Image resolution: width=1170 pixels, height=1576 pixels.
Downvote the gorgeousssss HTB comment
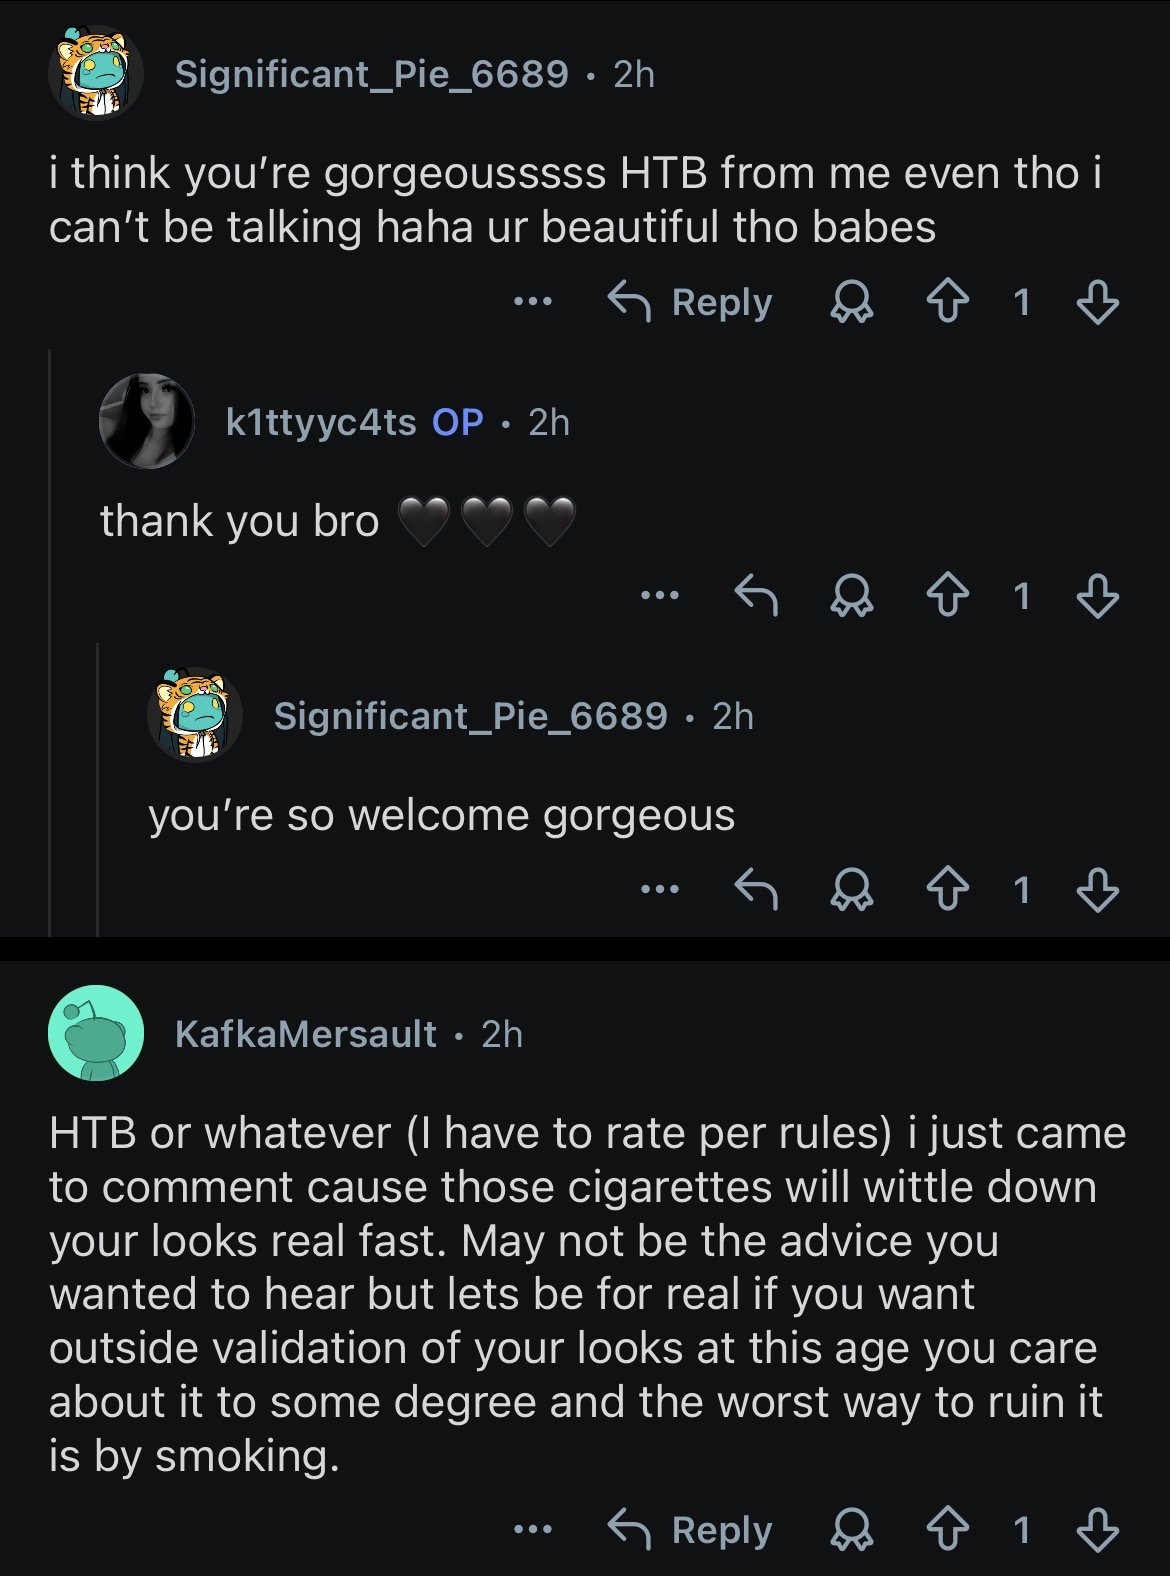click(1097, 302)
